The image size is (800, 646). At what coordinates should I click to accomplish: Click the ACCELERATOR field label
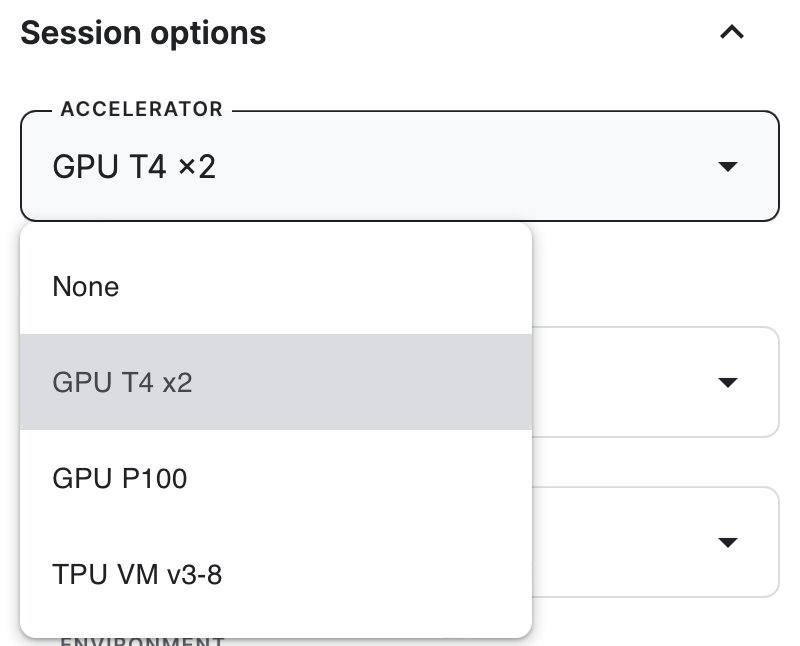pos(141,109)
